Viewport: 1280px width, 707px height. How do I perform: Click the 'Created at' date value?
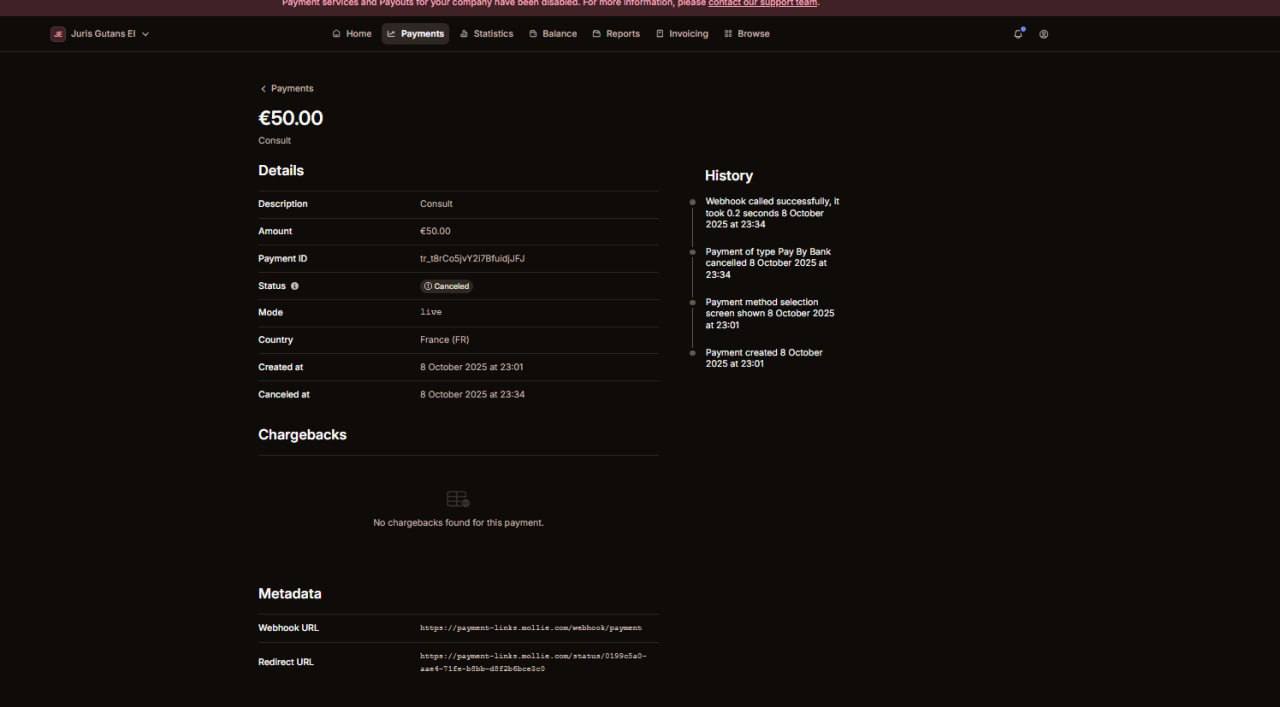(472, 367)
